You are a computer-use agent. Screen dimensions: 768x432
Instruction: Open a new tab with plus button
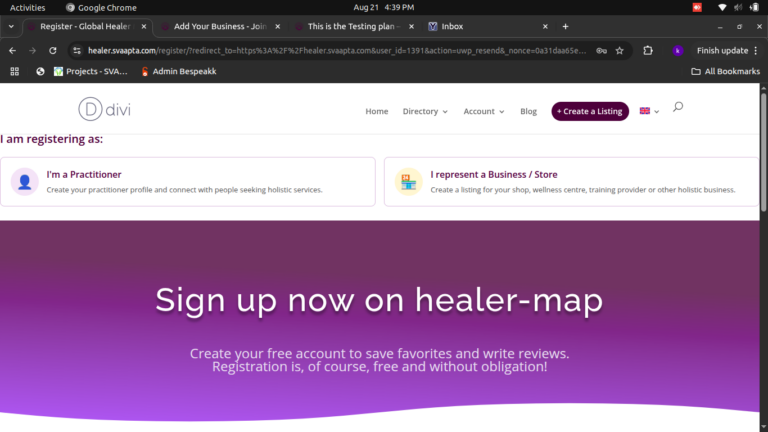pyautogui.click(x=565, y=26)
